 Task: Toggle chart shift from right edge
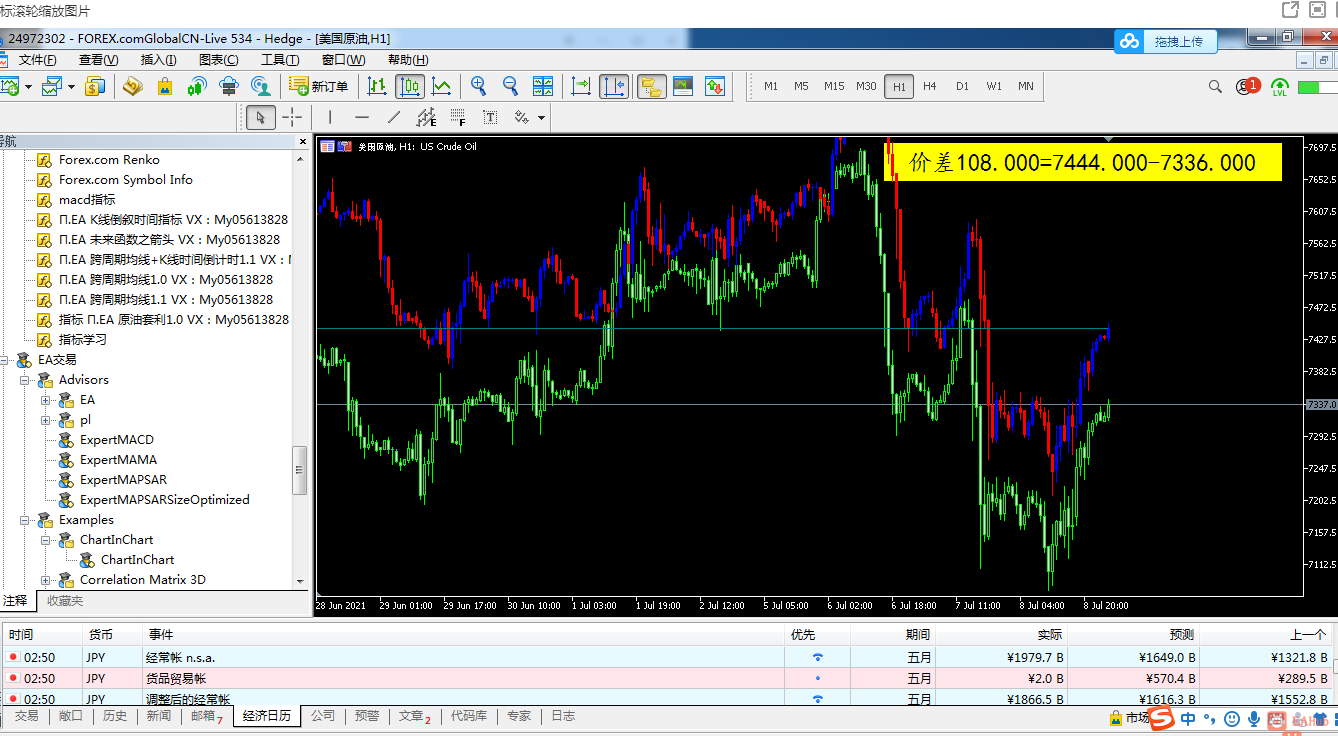click(x=614, y=86)
